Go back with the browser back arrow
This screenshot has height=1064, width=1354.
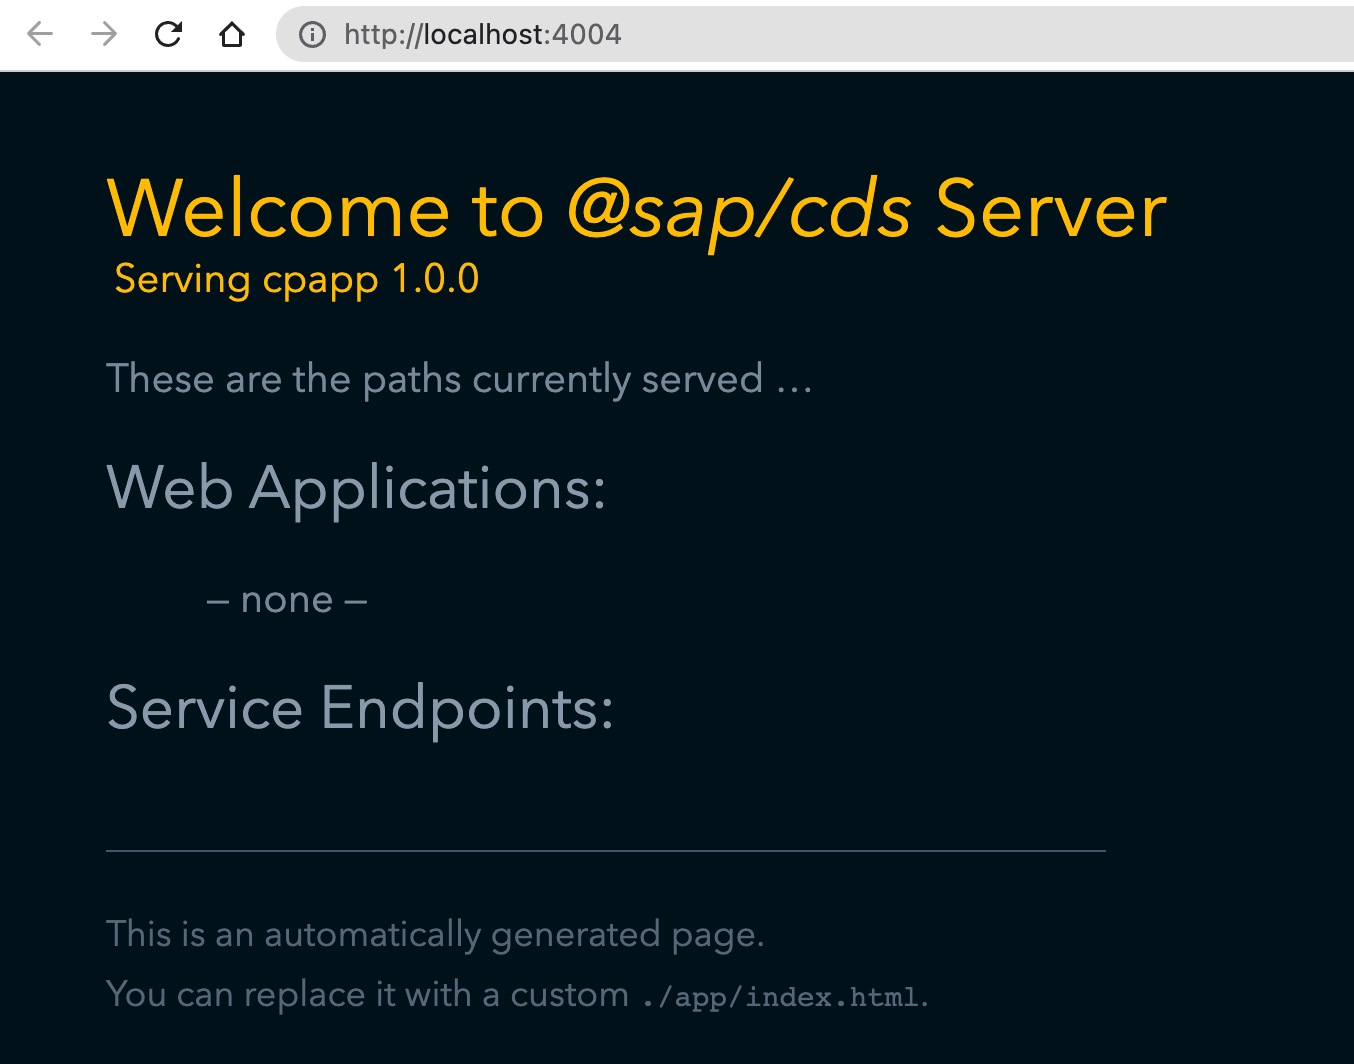[40, 34]
